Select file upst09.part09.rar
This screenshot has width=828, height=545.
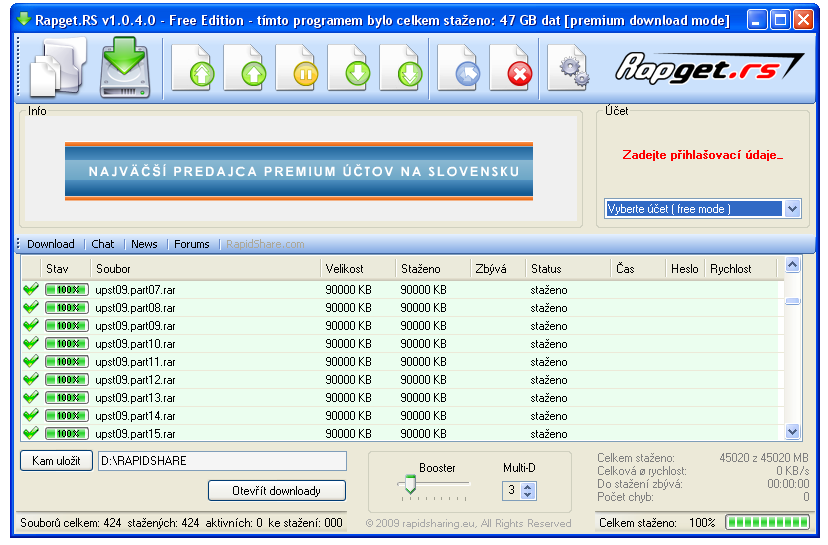(135, 326)
